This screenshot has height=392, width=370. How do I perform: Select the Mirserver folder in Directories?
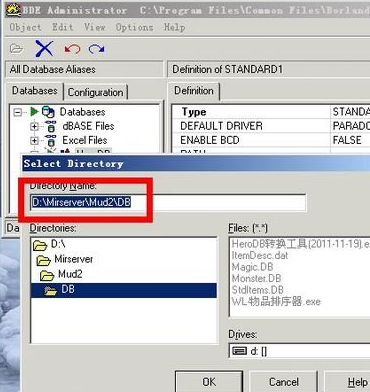click(74, 259)
